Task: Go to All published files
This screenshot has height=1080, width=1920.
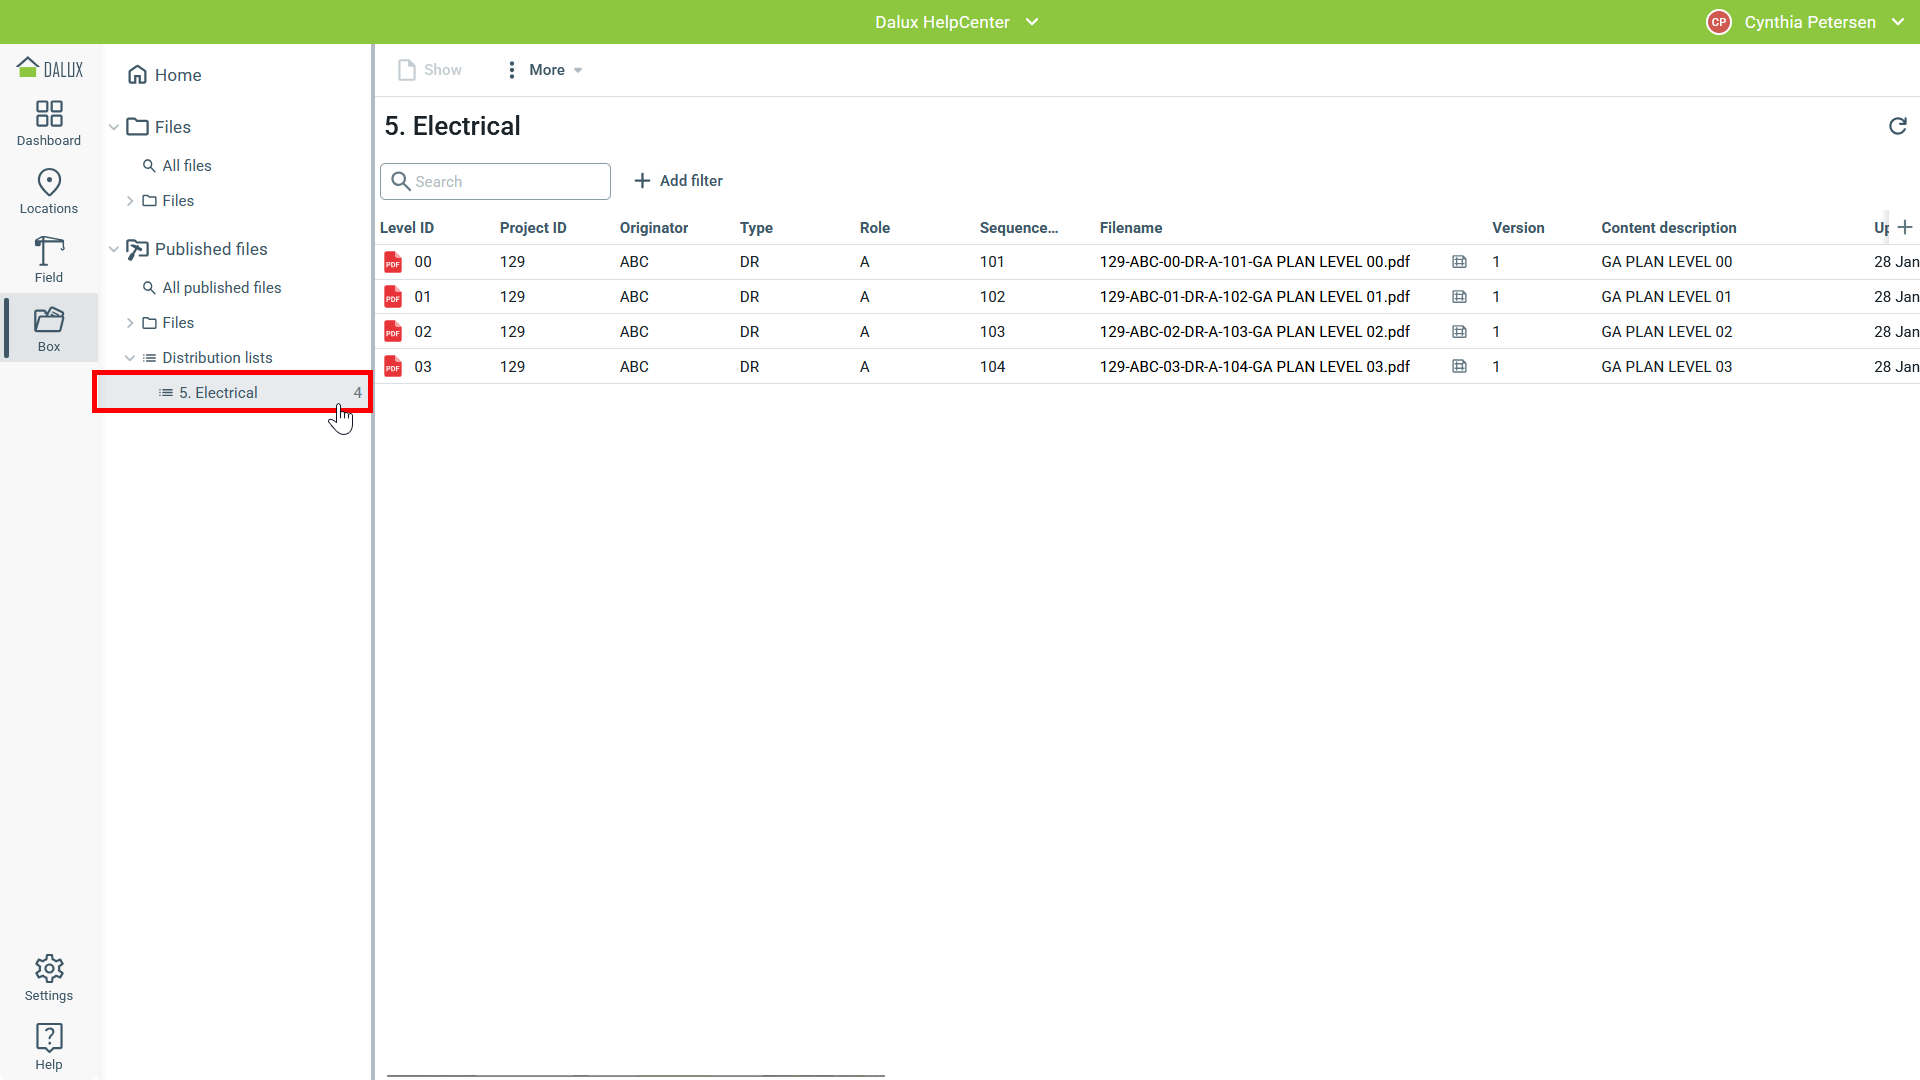Action: tap(221, 288)
